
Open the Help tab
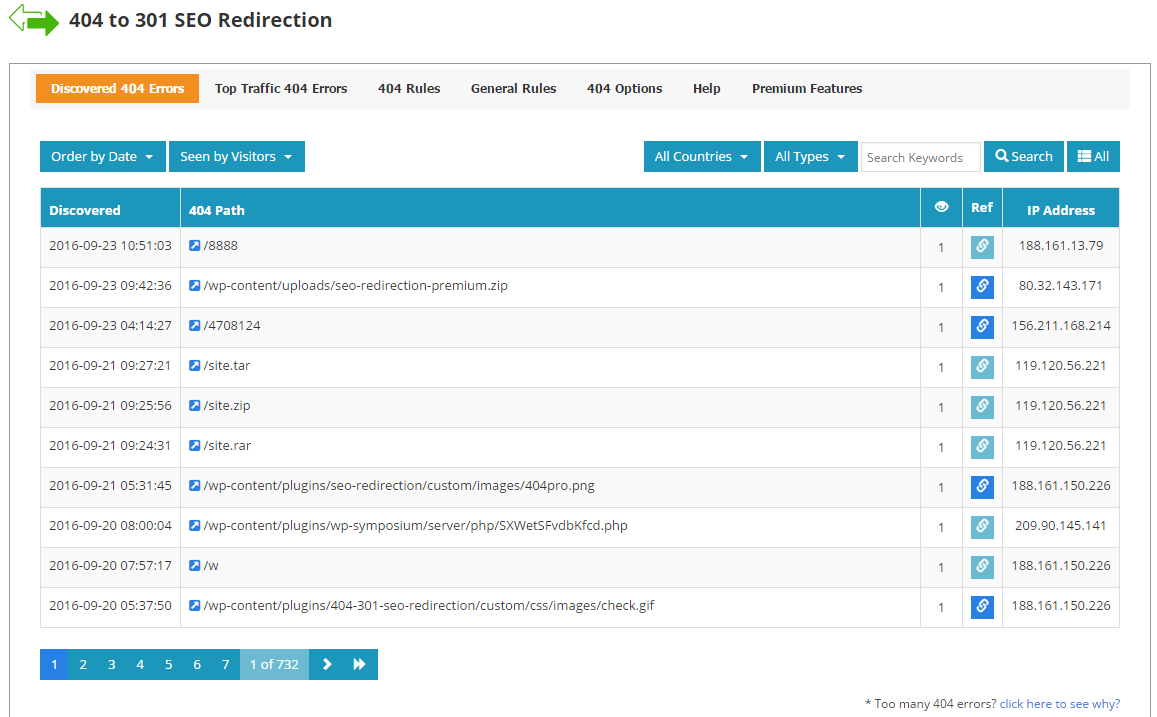(706, 89)
